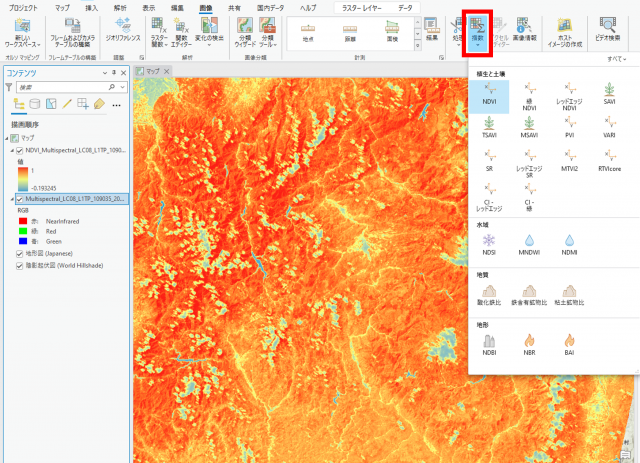Choose the MTVI2 index
This screenshot has height=463, width=640.
[x=569, y=160]
